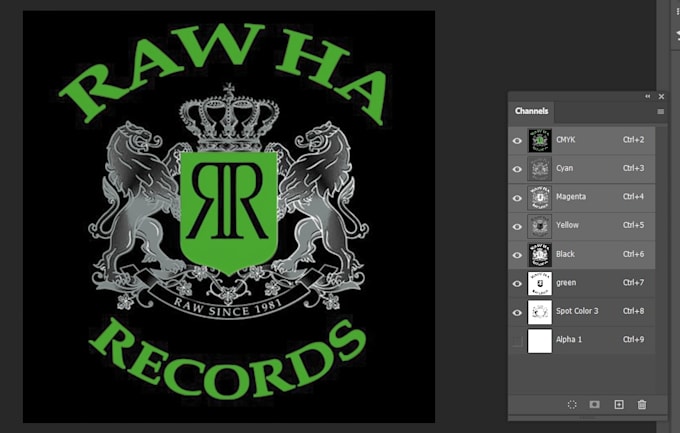This screenshot has width=680, height=433.
Task: Click the Cyan channel name
Action: pos(565,168)
